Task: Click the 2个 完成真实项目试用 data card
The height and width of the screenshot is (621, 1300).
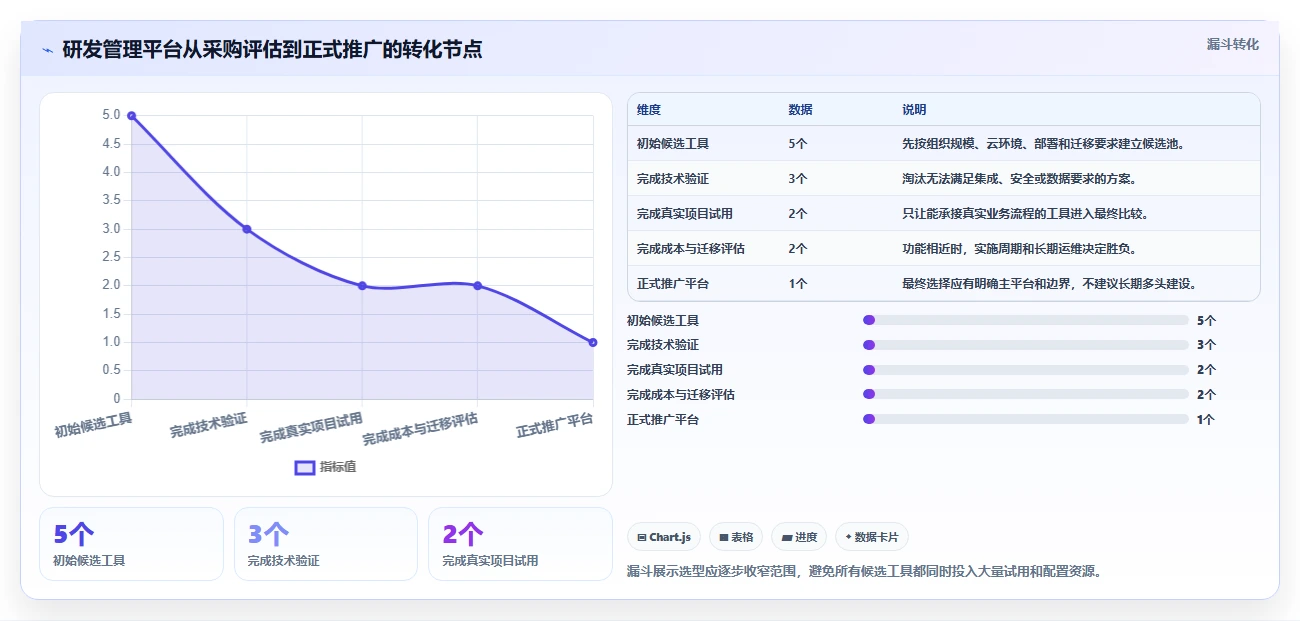Action: 520,544
